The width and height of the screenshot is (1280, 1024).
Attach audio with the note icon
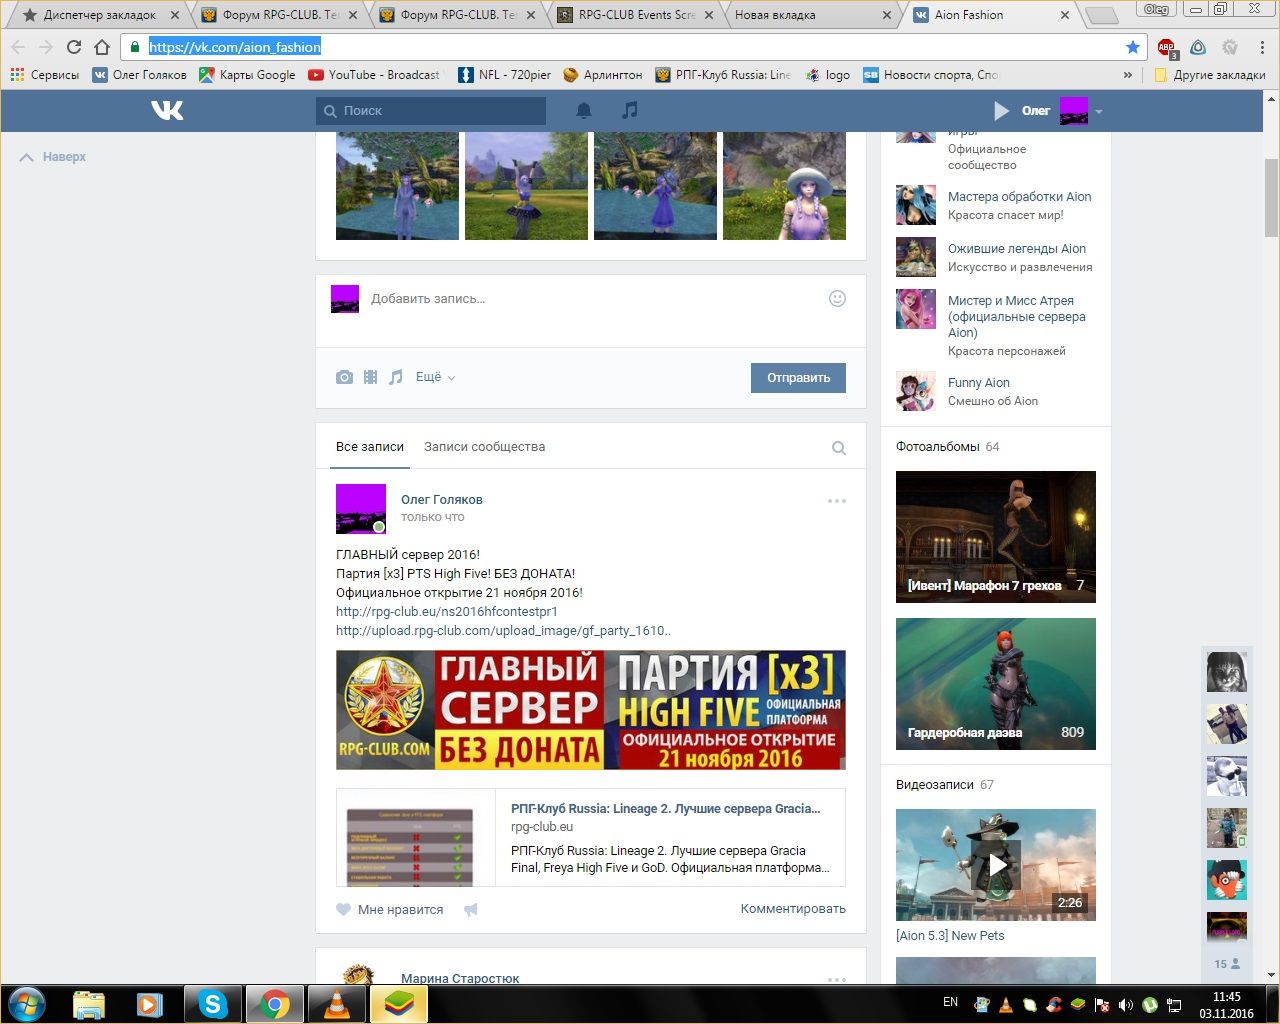tap(396, 377)
